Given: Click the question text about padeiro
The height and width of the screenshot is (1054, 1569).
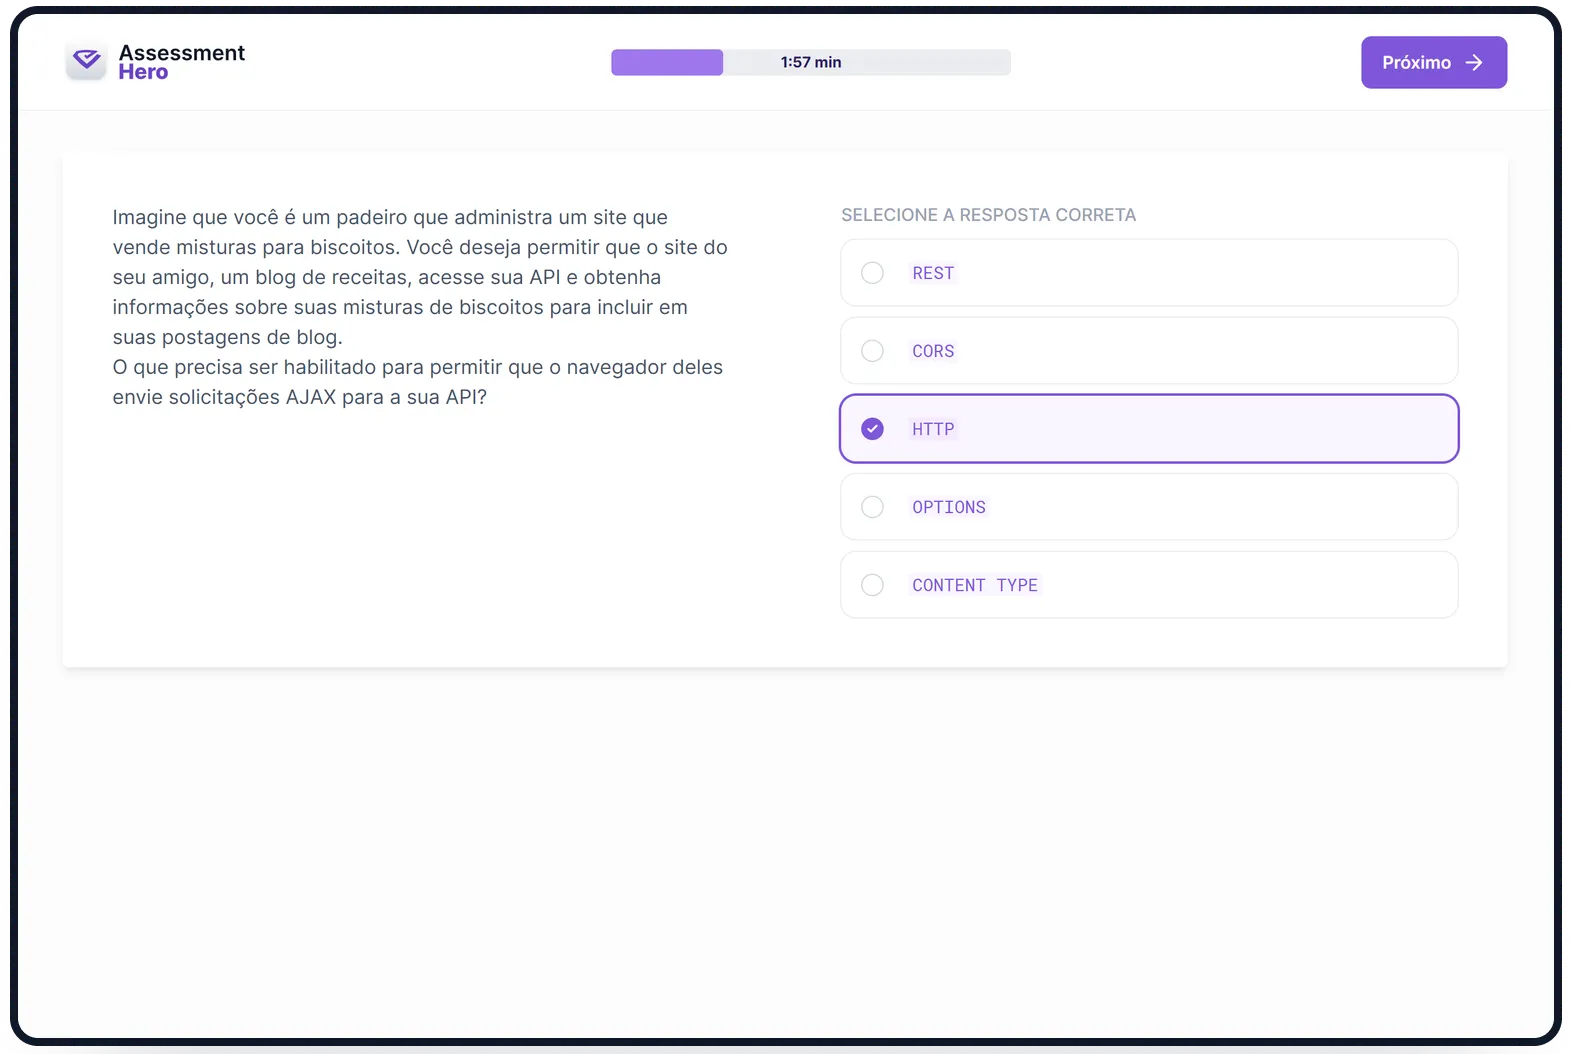Looking at the screenshot, I should (420, 307).
